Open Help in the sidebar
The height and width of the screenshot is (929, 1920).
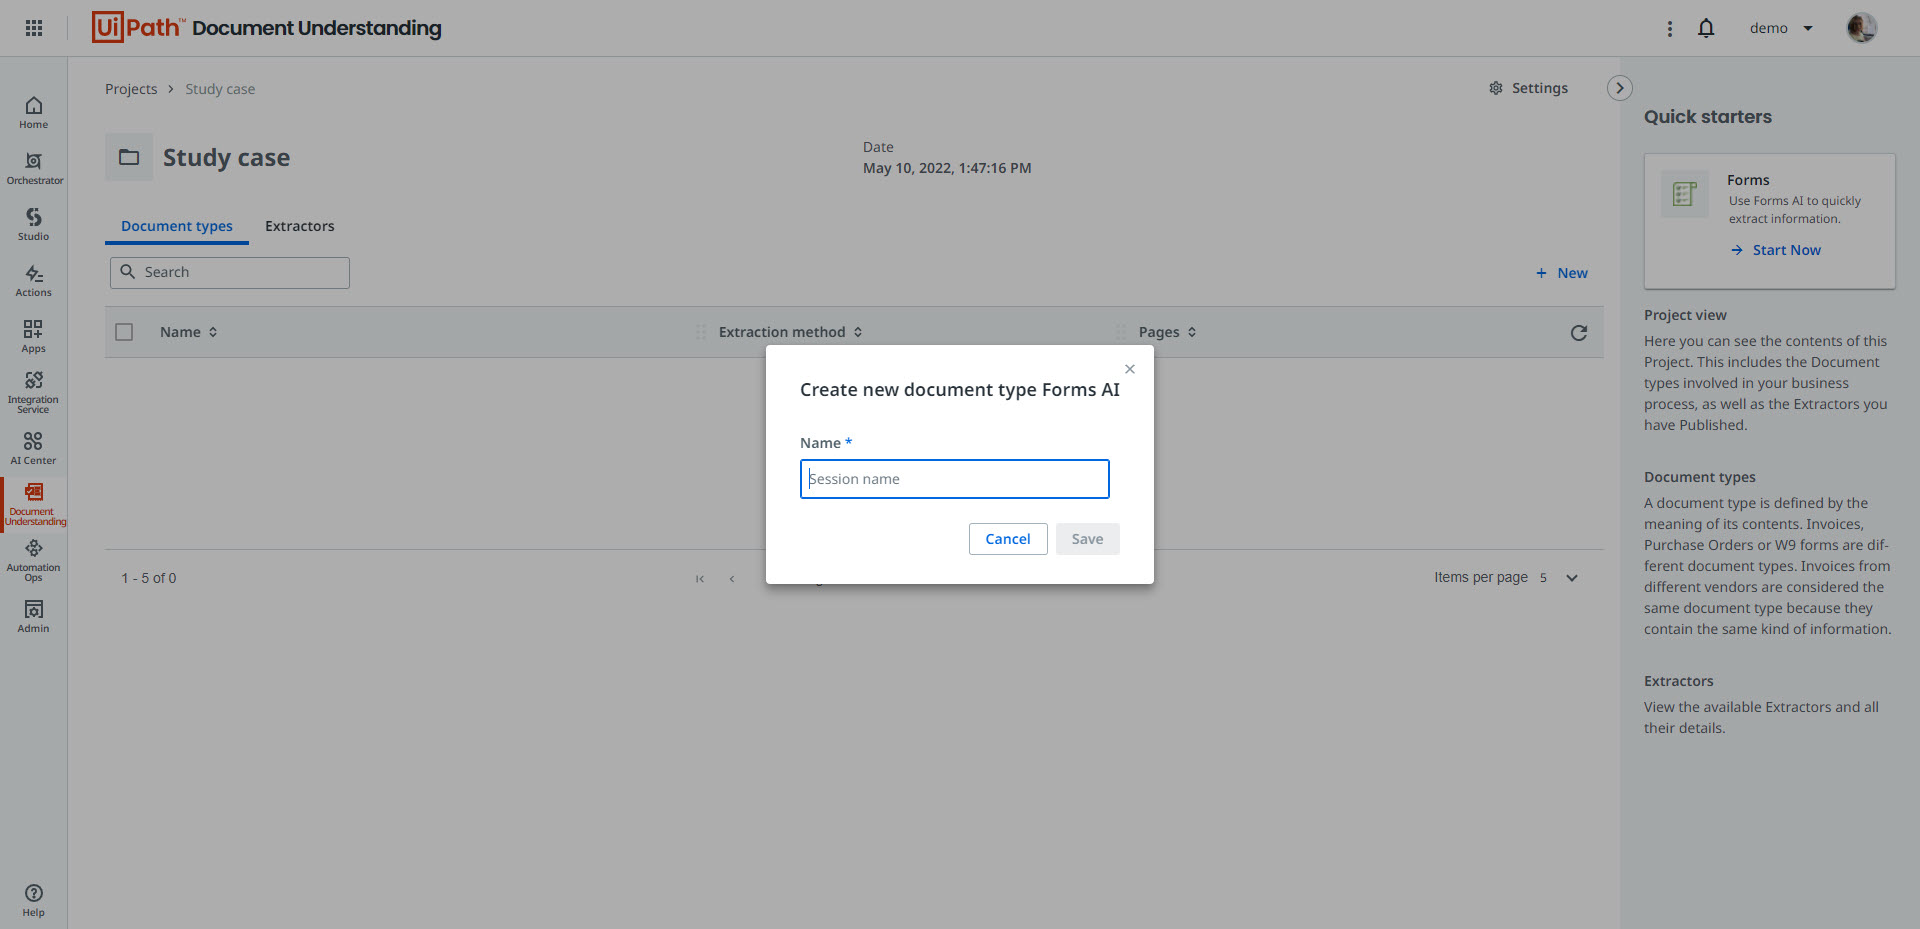[33, 900]
